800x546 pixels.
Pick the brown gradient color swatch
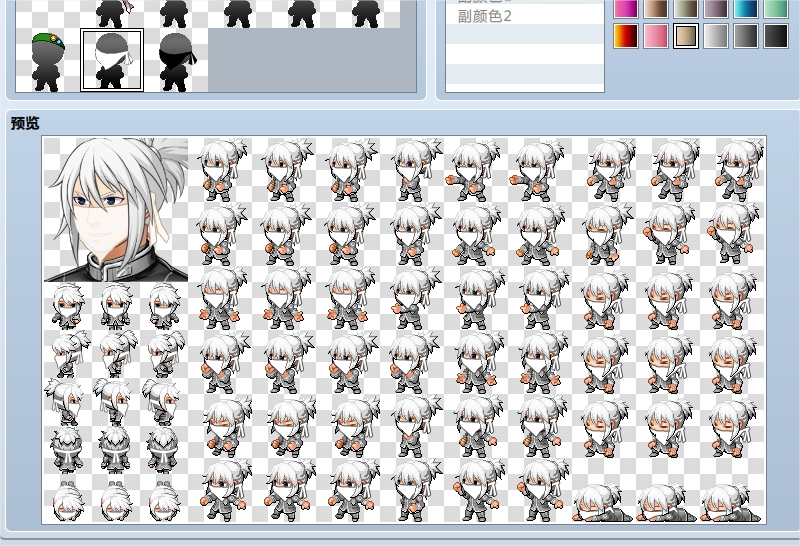click(656, 8)
